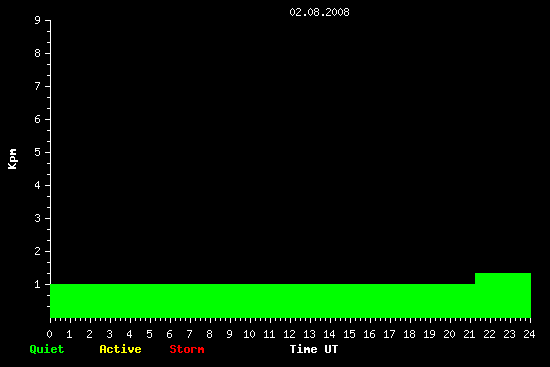Click the Time UT axis label
The height and width of the screenshot is (367, 550).
(x=314, y=349)
